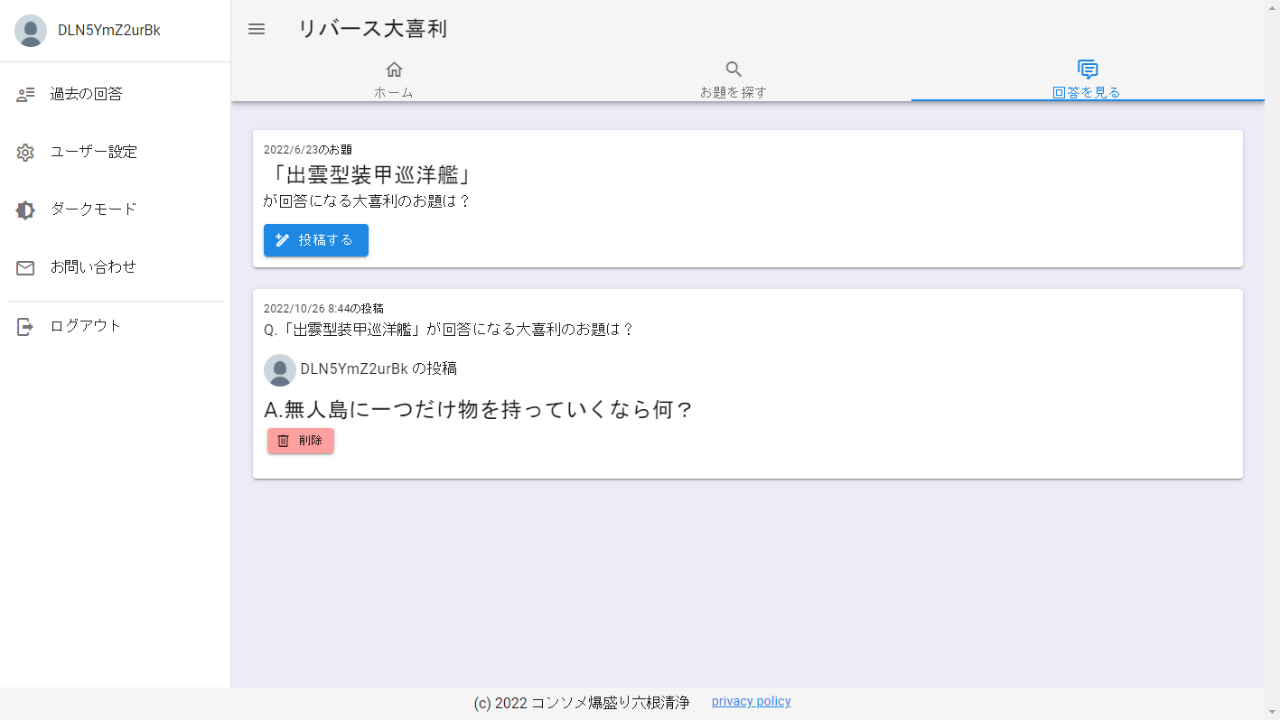Click sidebar user avatar at top
Screen dimensions: 1280x720
coord(31,31)
